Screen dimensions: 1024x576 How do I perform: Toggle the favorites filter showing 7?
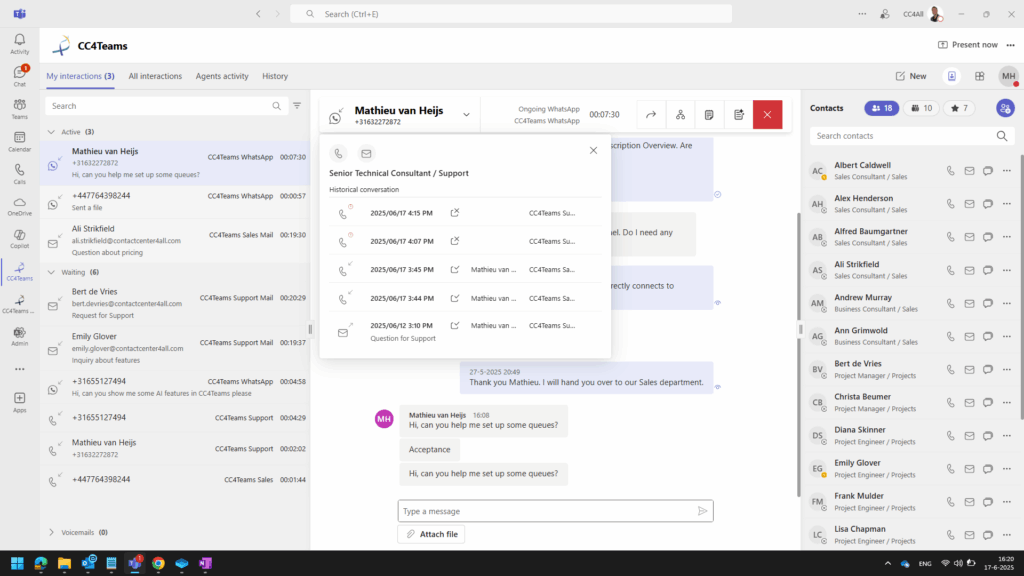[x=961, y=108]
